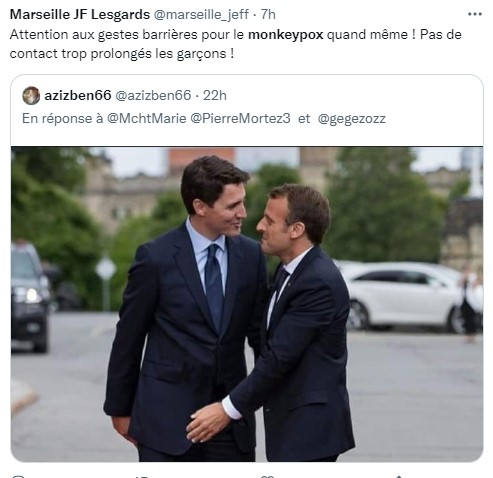Viewport: 493px width, 478px height.
Task: Click the @MchtMarie mention
Action: point(146,118)
